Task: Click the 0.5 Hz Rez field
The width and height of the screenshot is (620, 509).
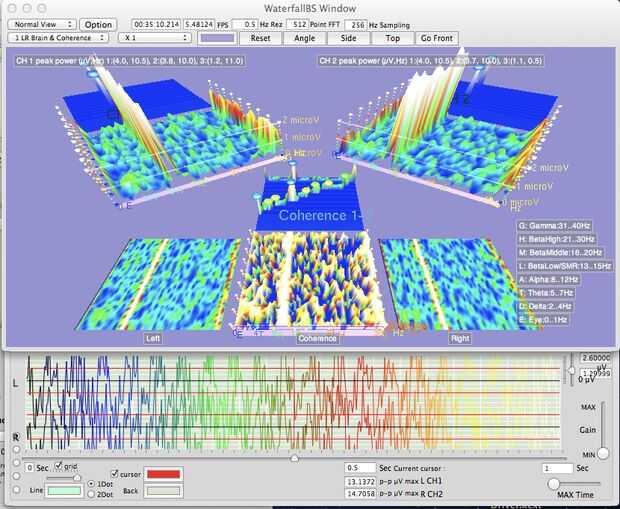Action: pos(245,24)
